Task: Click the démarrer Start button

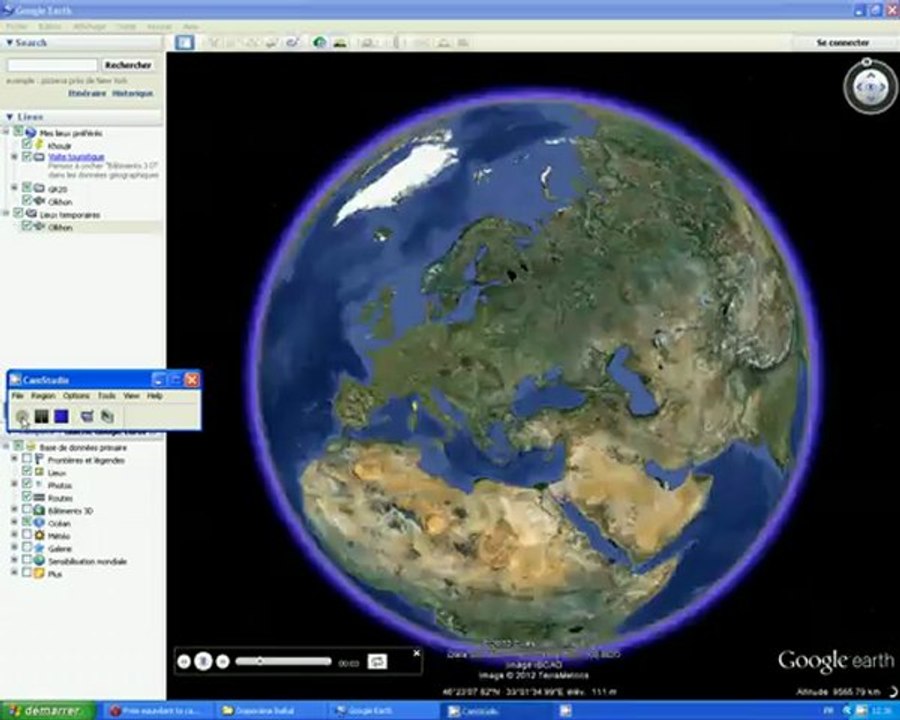Action: click(47, 711)
